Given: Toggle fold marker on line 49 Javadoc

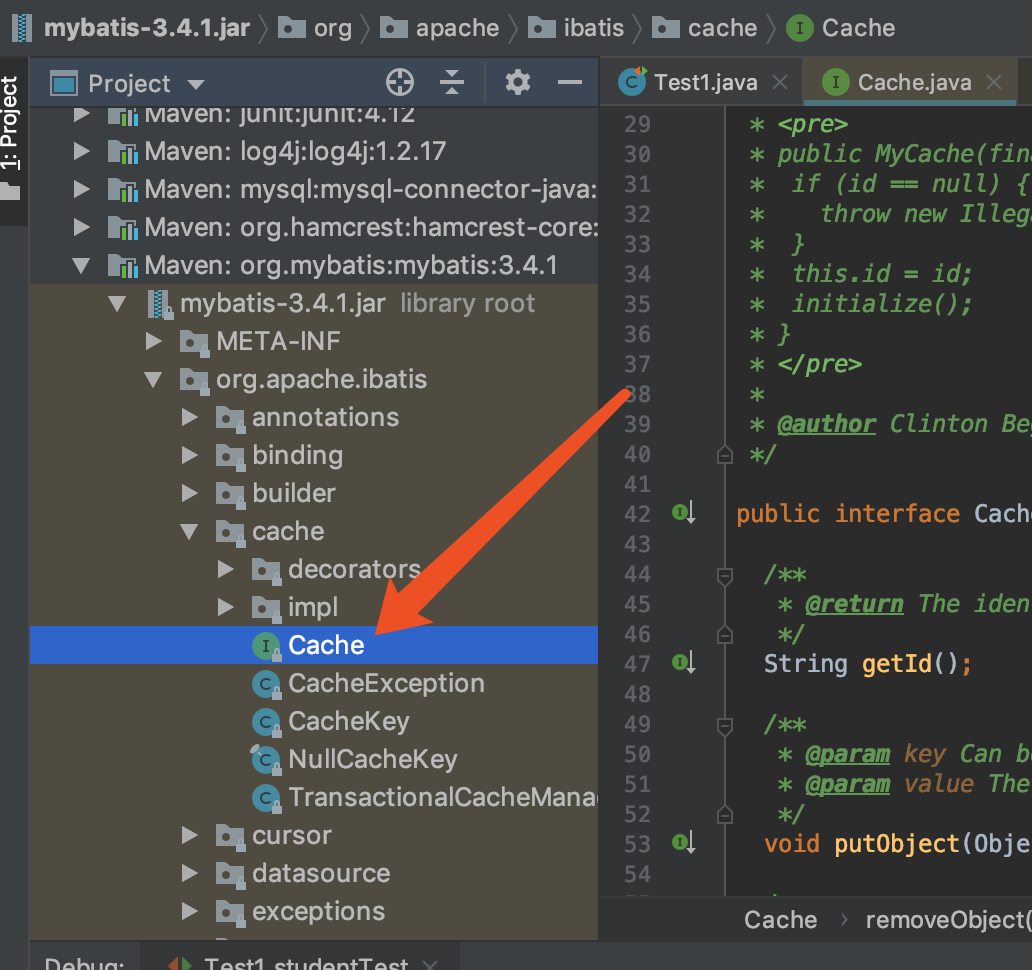Looking at the screenshot, I should (x=725, y=726).
